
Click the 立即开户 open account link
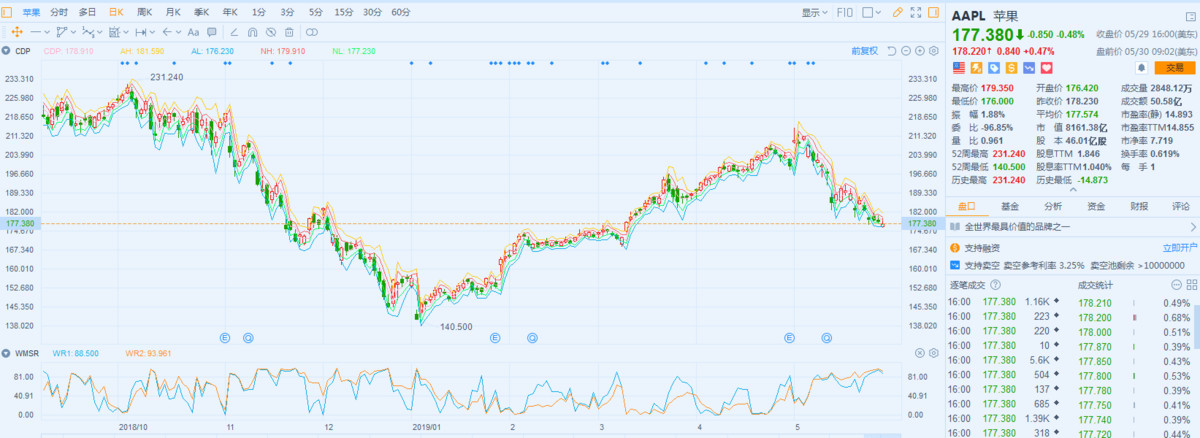point(1179,246)
